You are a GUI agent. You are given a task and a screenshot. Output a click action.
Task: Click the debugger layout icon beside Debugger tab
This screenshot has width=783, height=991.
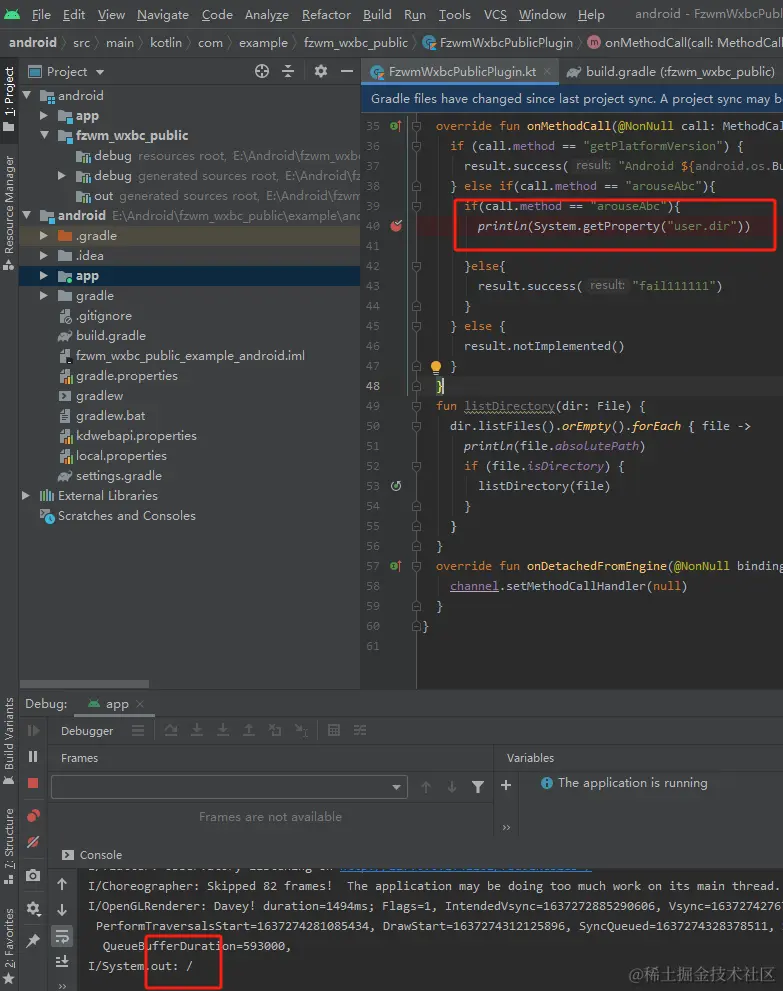pyautogui.click(x=138, y=731)
